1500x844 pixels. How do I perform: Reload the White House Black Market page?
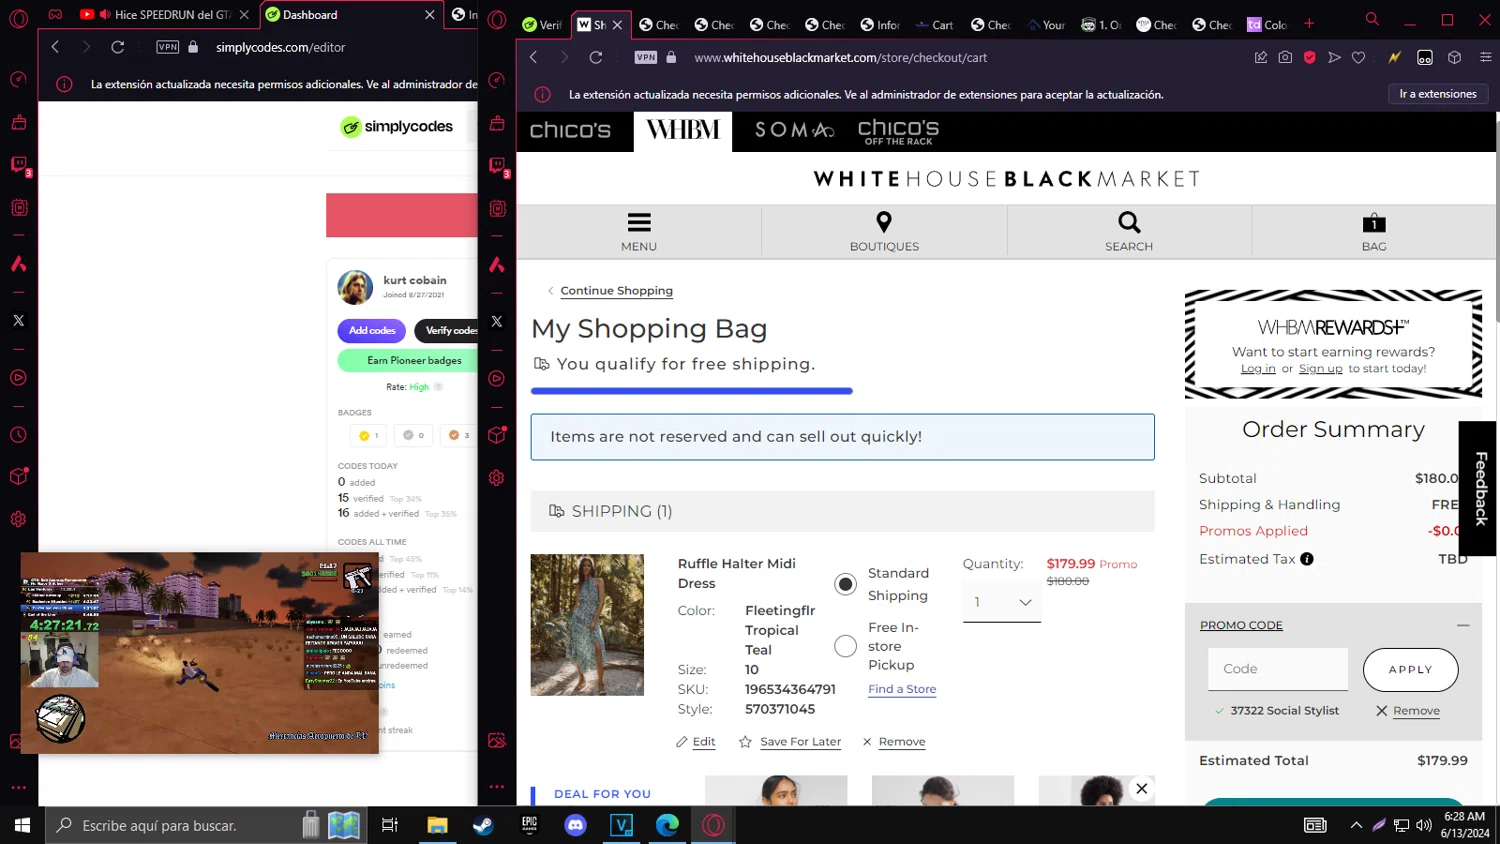coord(596,58)
